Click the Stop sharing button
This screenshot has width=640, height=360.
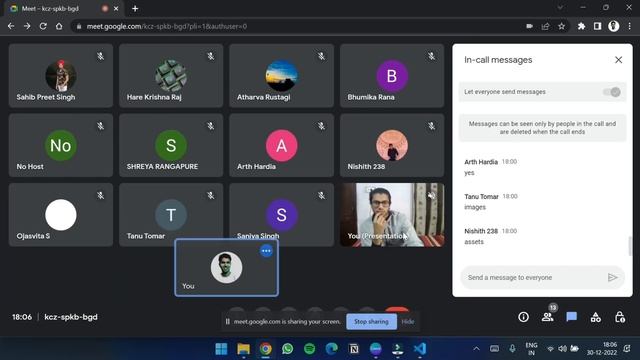click(371, 322)
